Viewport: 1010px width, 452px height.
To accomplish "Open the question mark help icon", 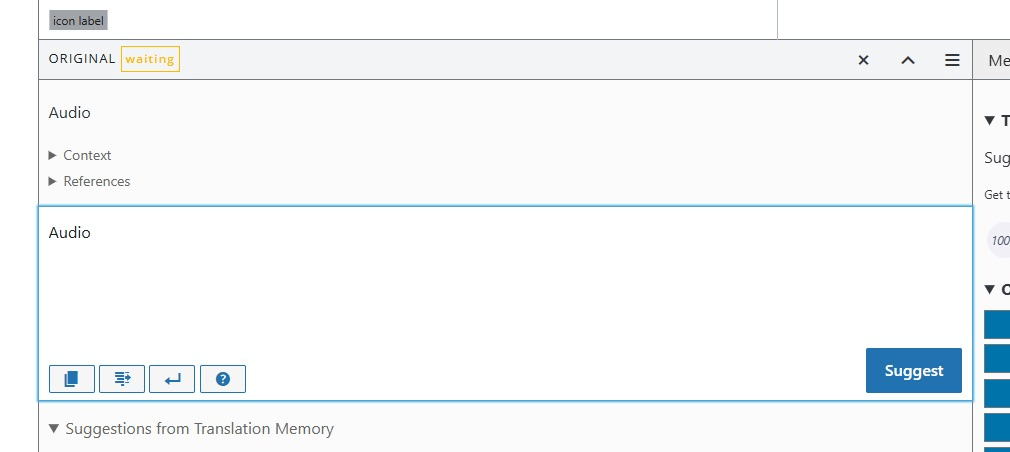I will (x=223, y=379).
